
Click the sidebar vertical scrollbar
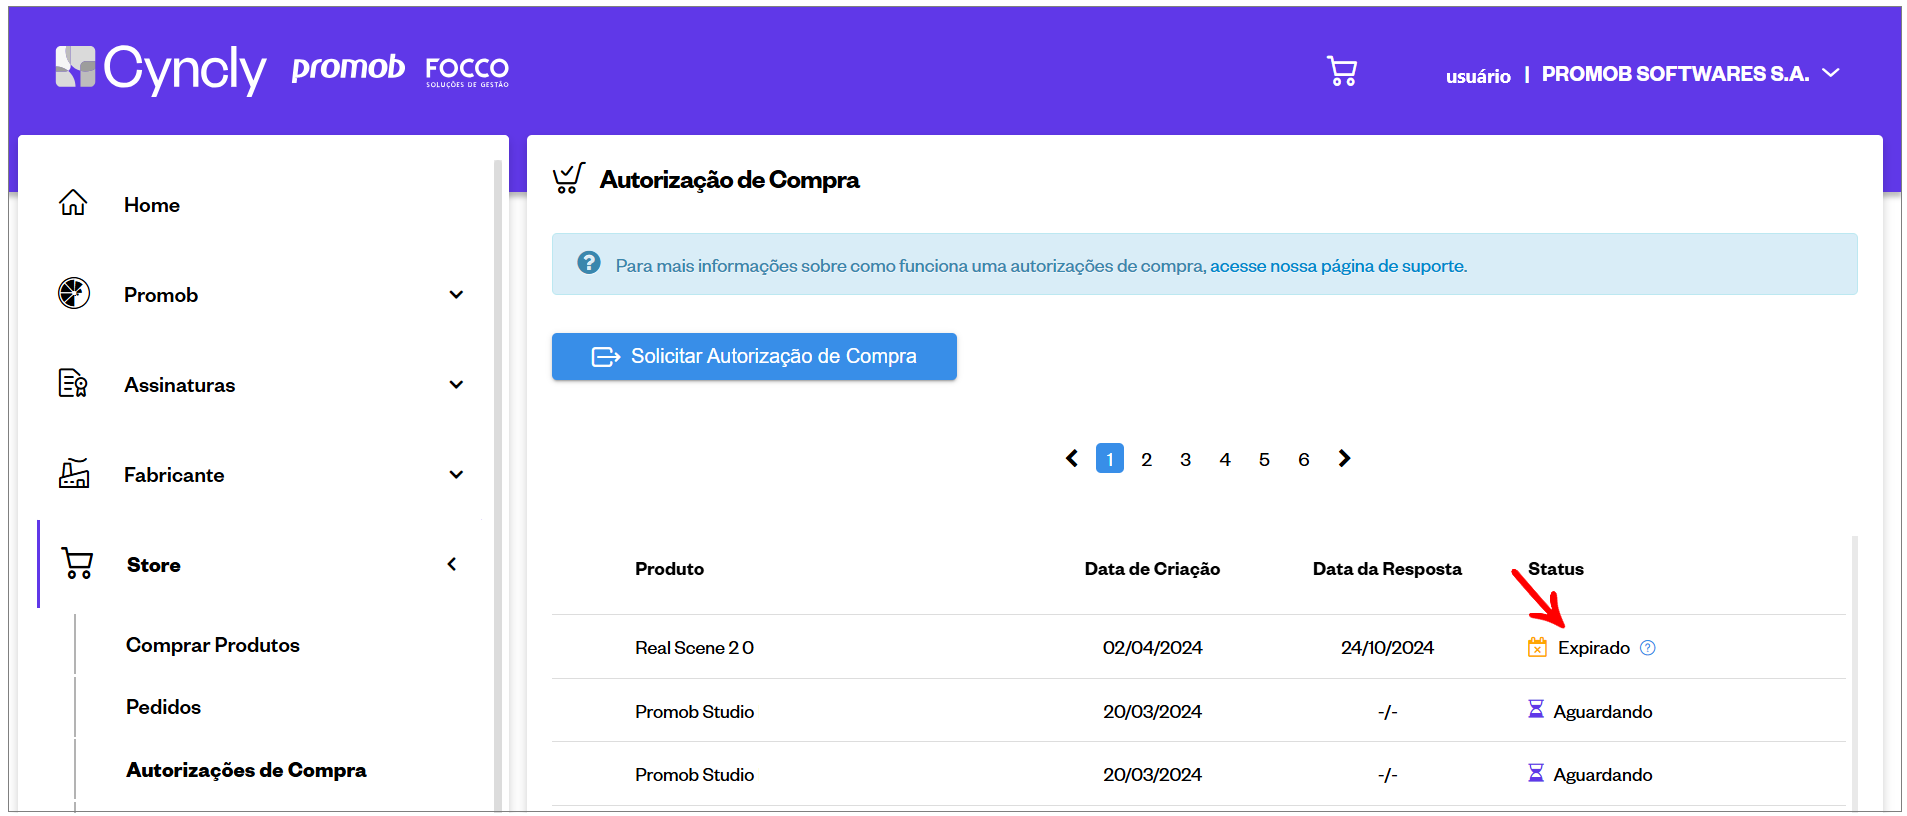498,485
